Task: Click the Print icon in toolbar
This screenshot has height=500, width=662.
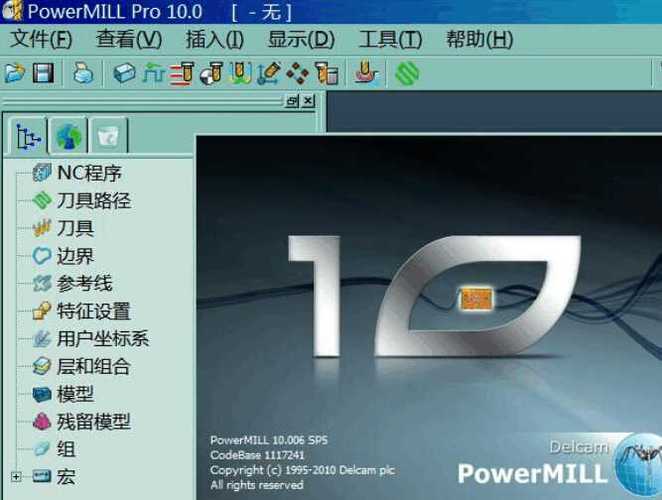Action: pos(83,73)
